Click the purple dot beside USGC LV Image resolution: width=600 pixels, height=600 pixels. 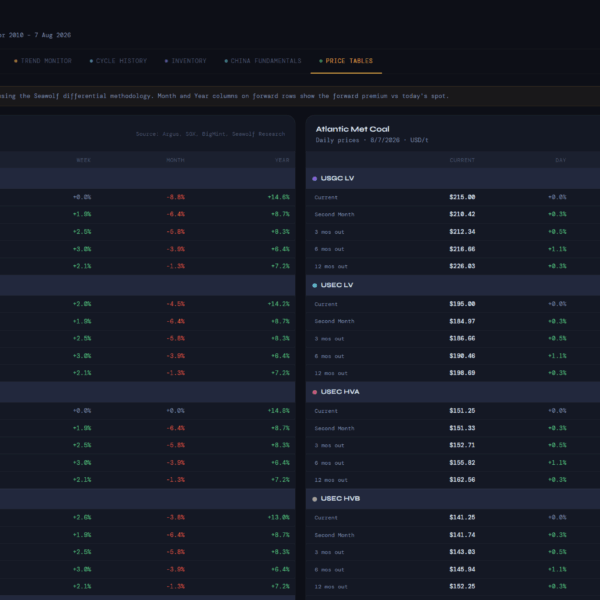click(x=315, y=179)
